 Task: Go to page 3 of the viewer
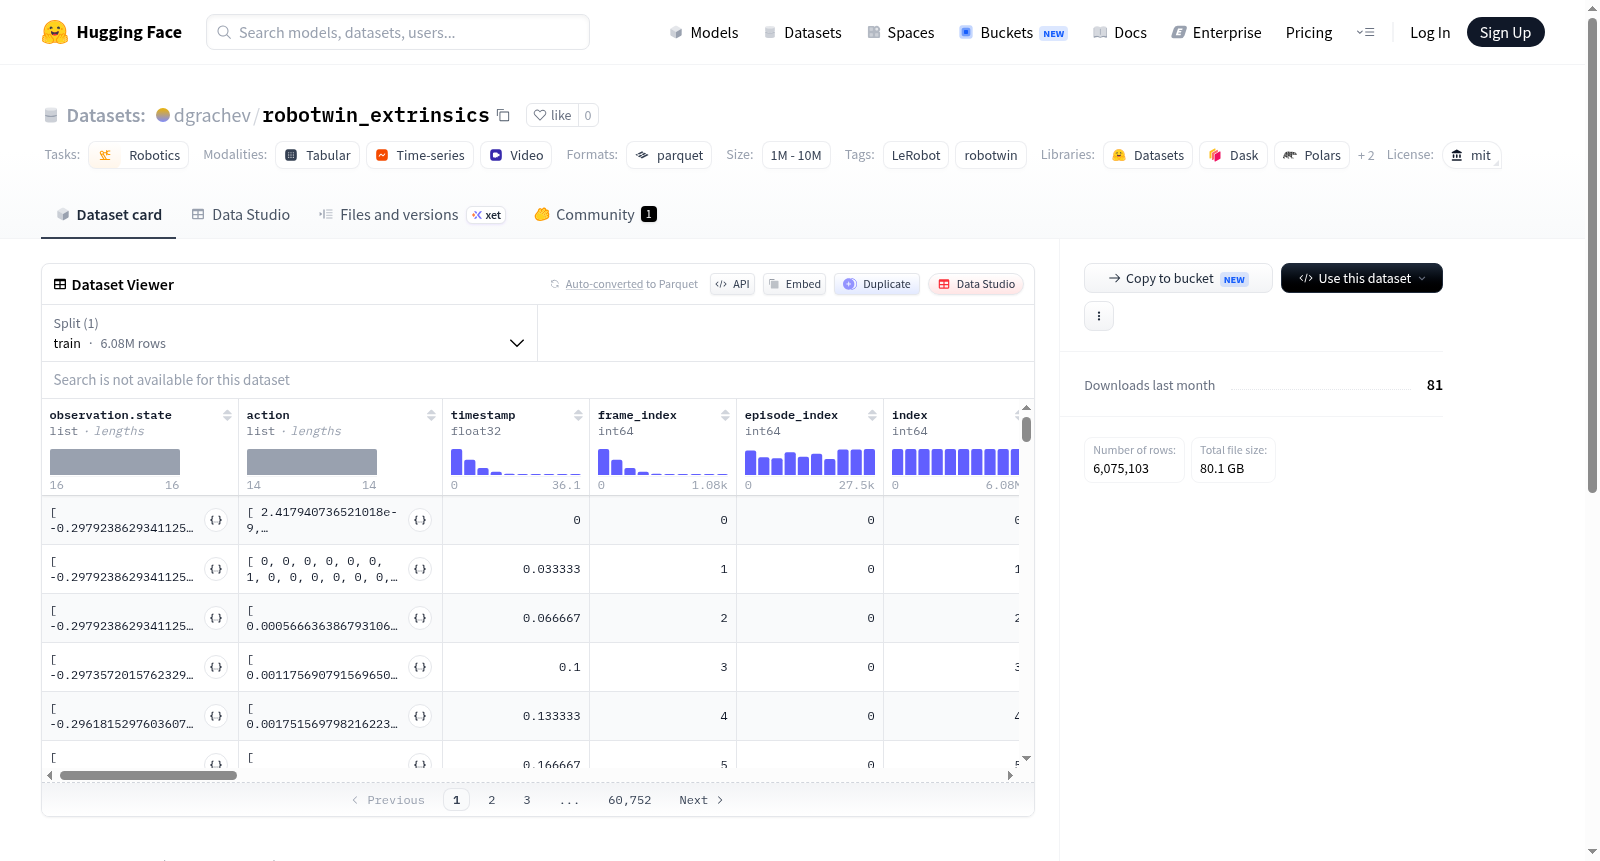click(x=527, y=800)
